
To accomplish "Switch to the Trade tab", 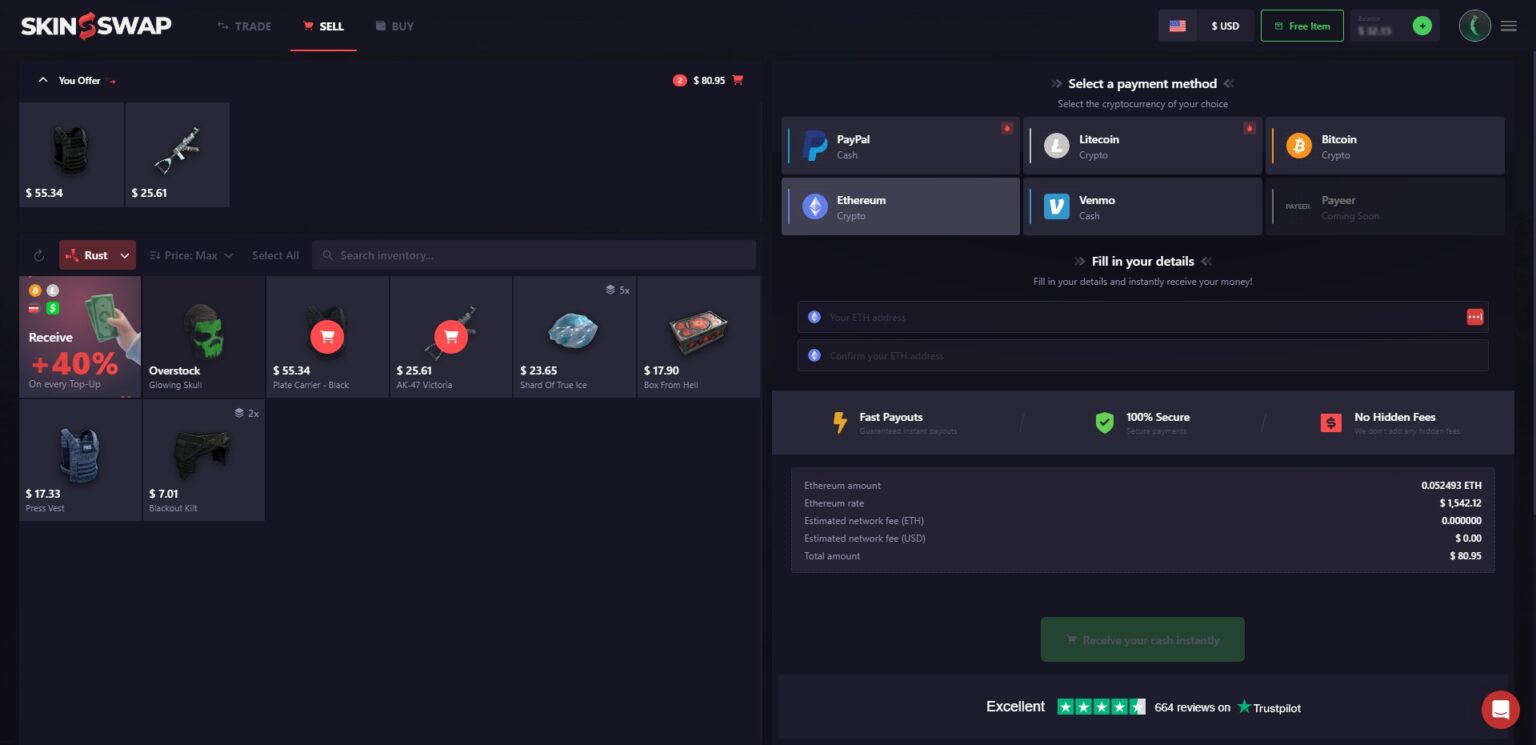I will [244, 26].
